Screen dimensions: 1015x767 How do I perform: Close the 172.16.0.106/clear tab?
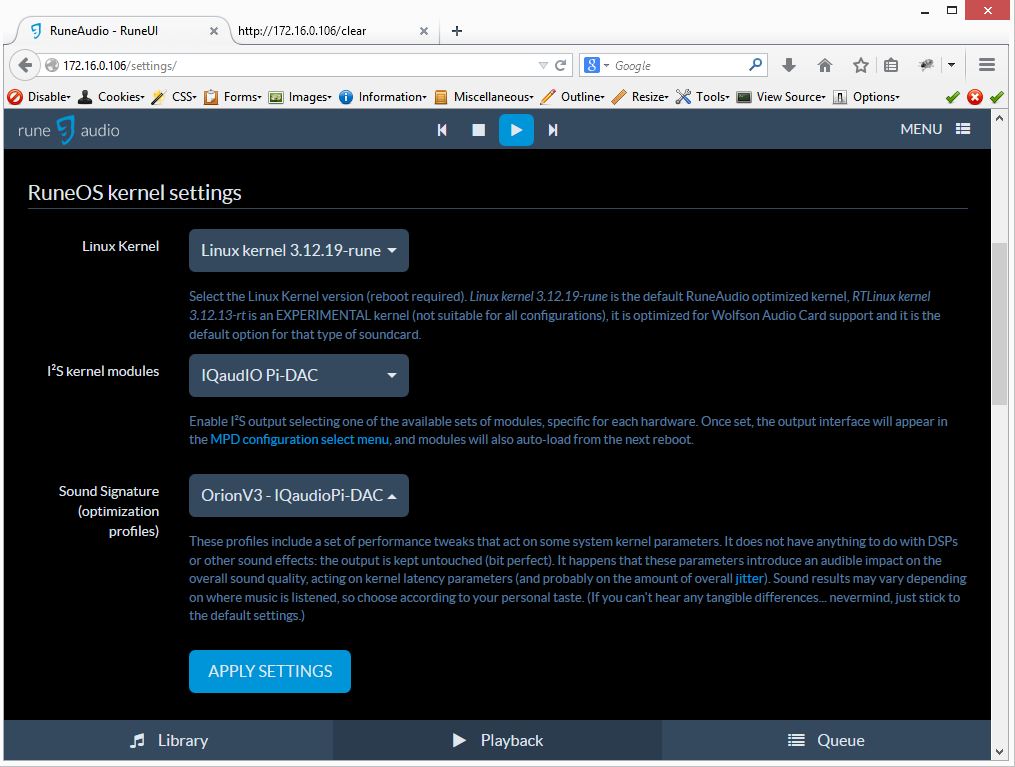tap(423, 31)
